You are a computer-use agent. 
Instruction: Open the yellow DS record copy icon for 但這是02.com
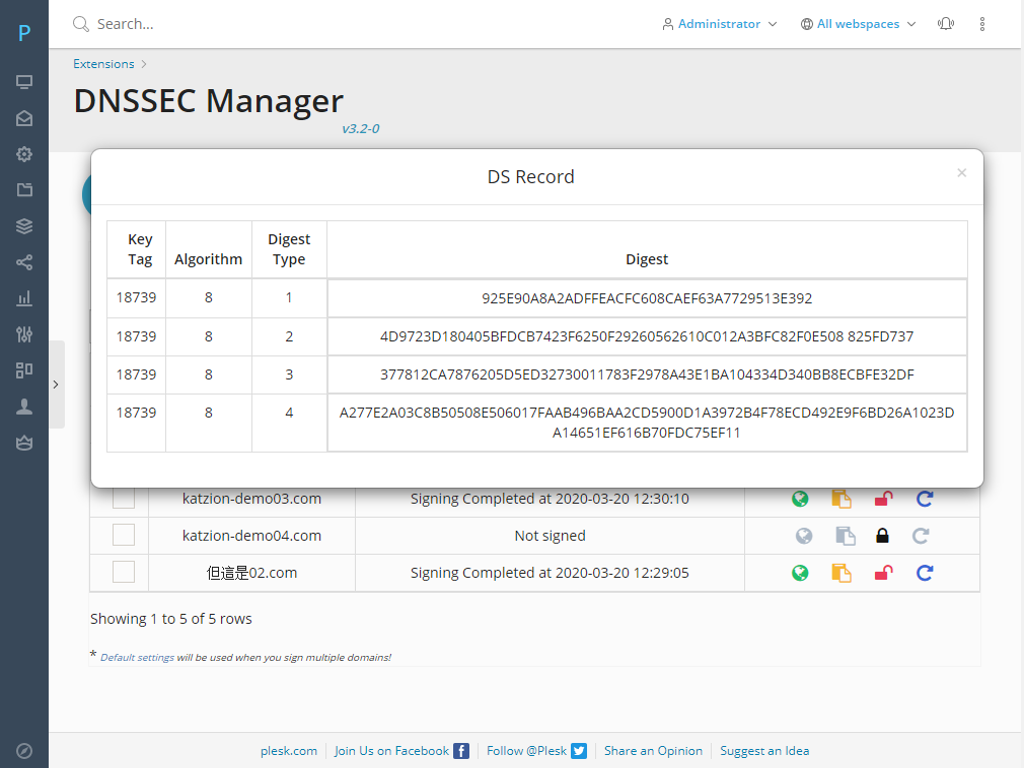click(841, 573)
